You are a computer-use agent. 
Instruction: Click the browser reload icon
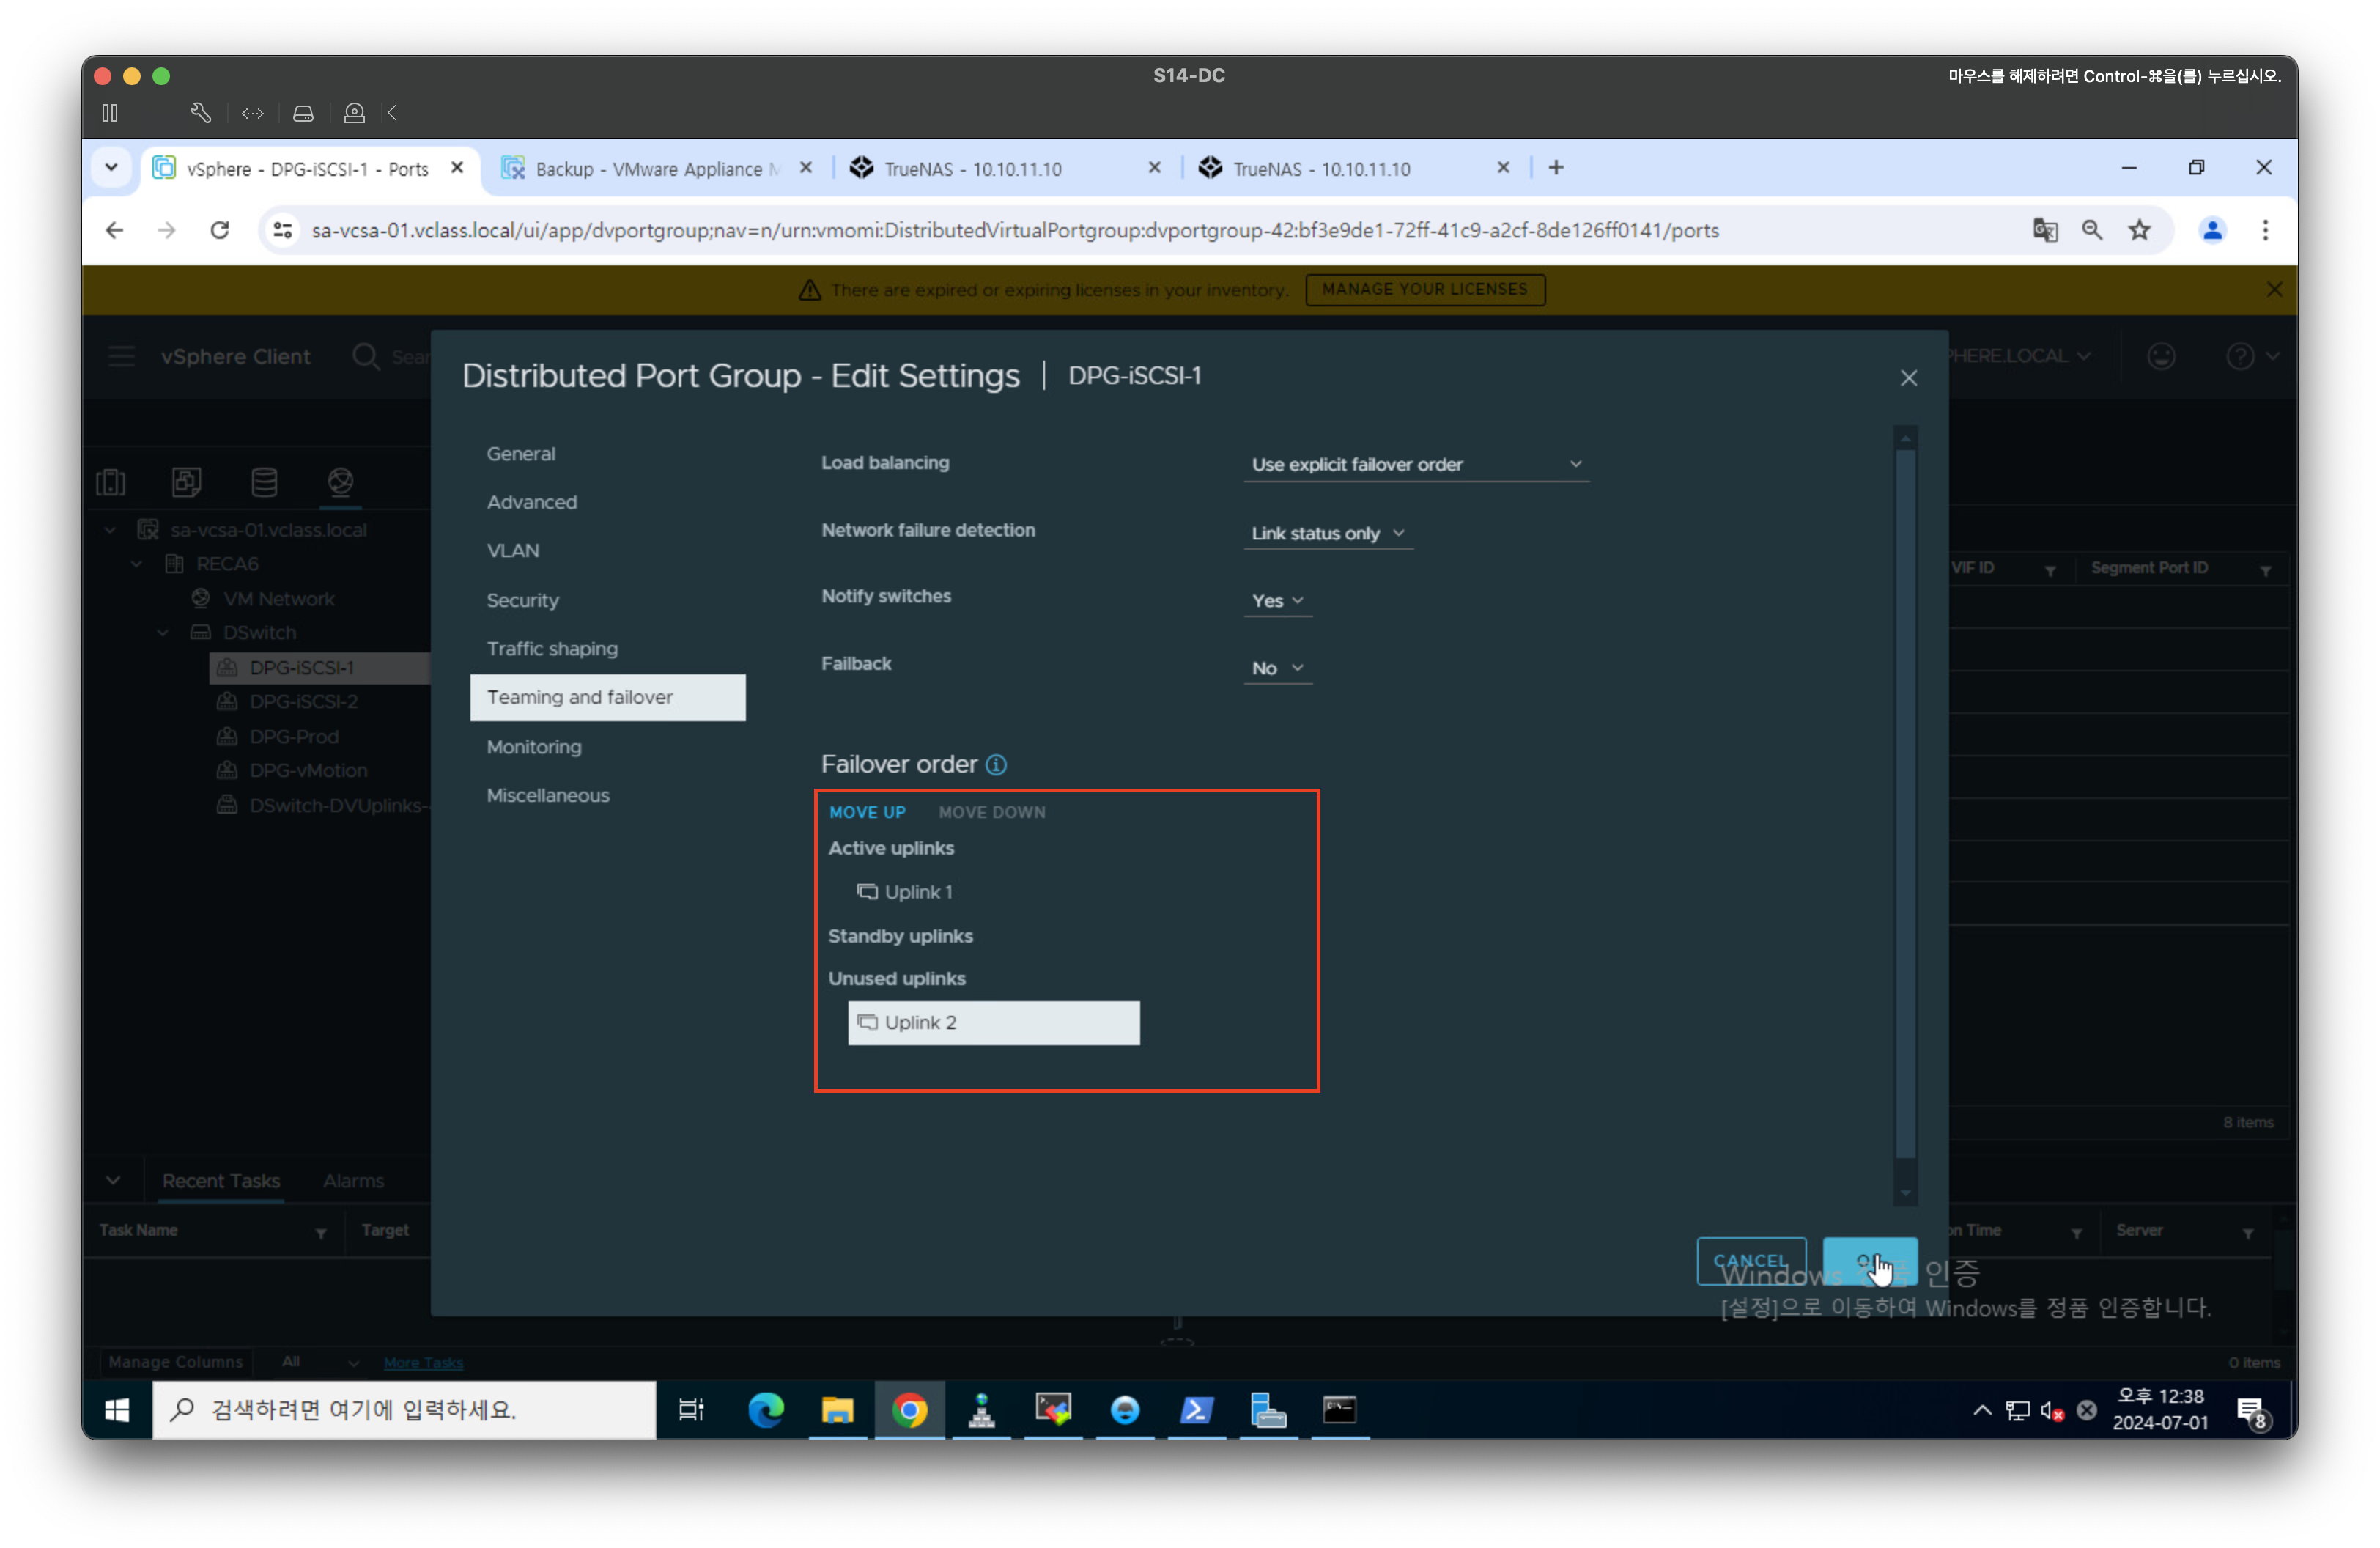pyautogui.click(x=220, y=231)
